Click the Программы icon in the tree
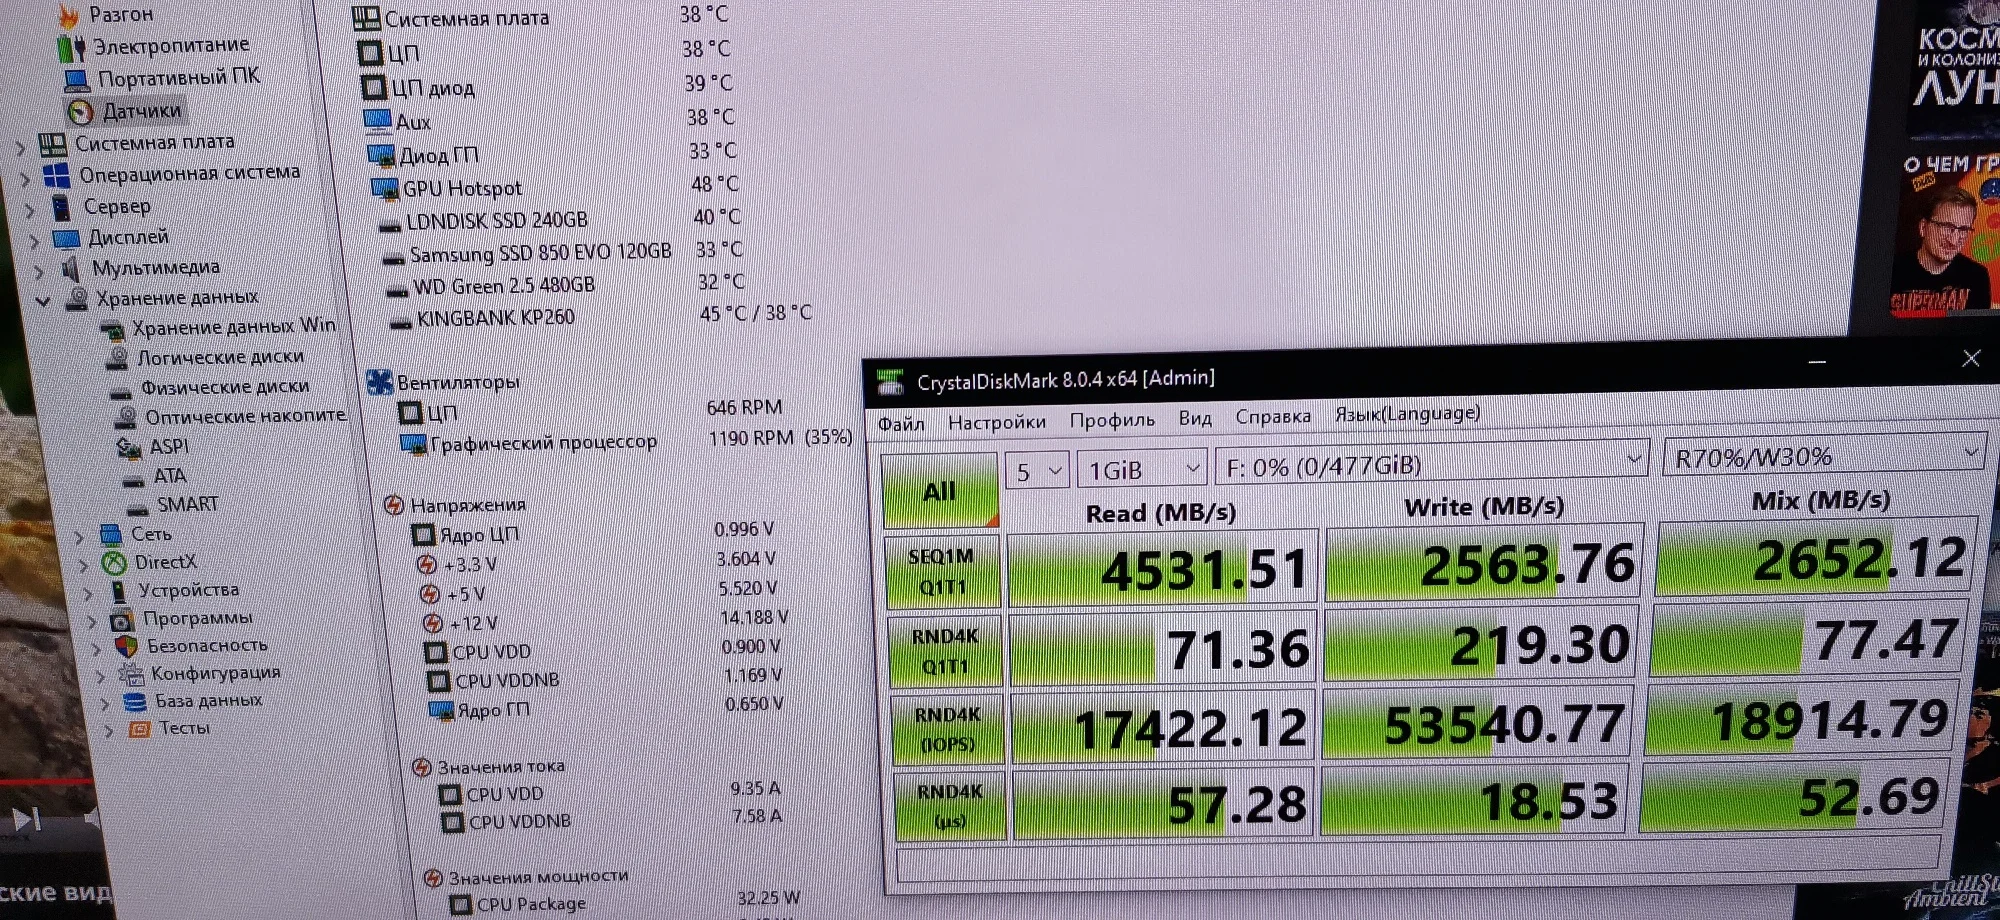The width and height of the screenshot is (2000, 920). 122,620
